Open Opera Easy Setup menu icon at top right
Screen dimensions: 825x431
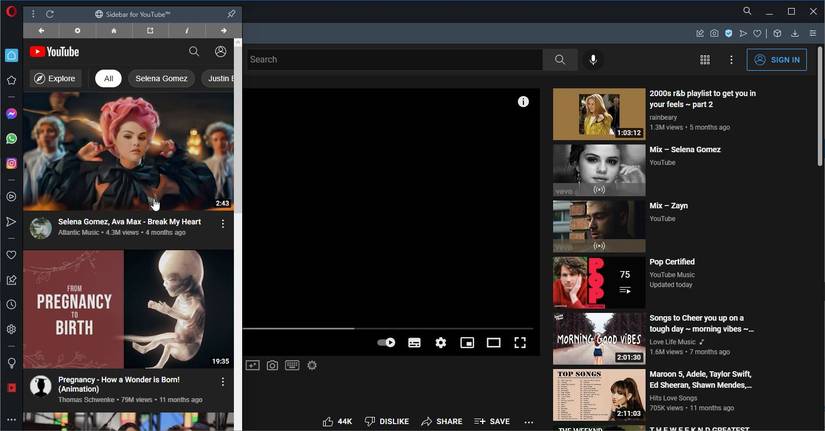click(x=812, y=33)
